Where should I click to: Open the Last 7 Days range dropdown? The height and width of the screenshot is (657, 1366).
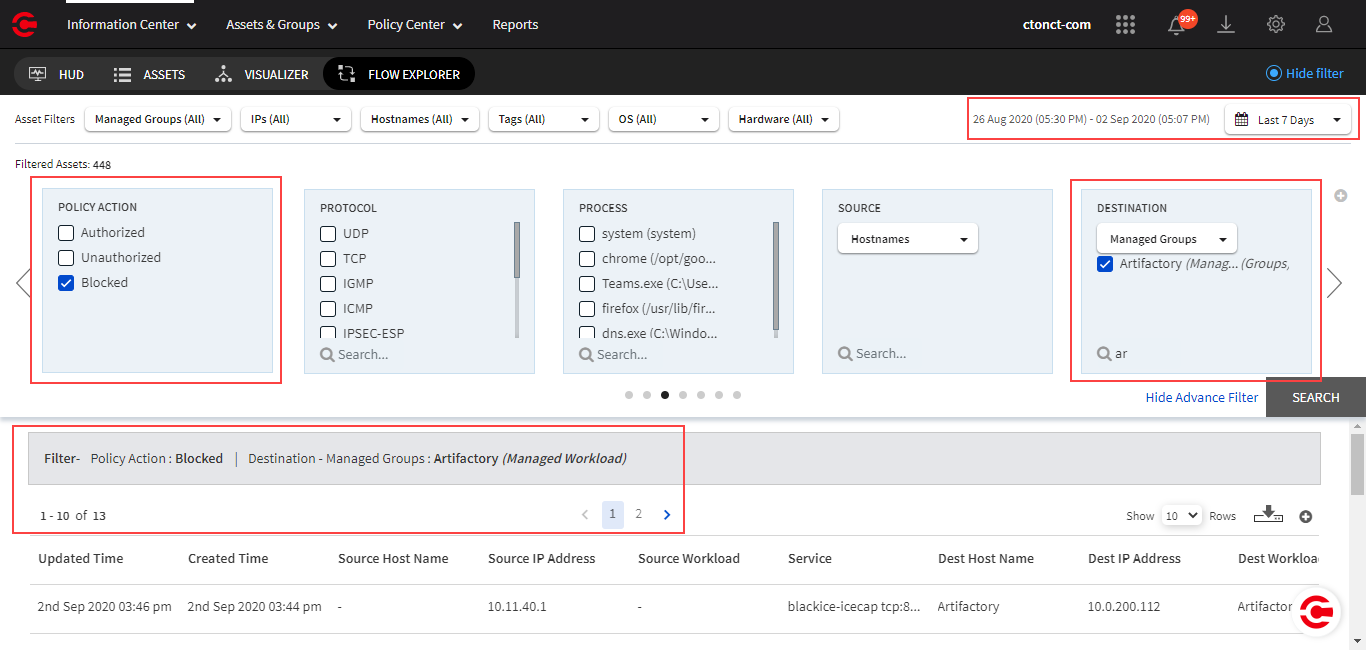[x=1288, y=119]
